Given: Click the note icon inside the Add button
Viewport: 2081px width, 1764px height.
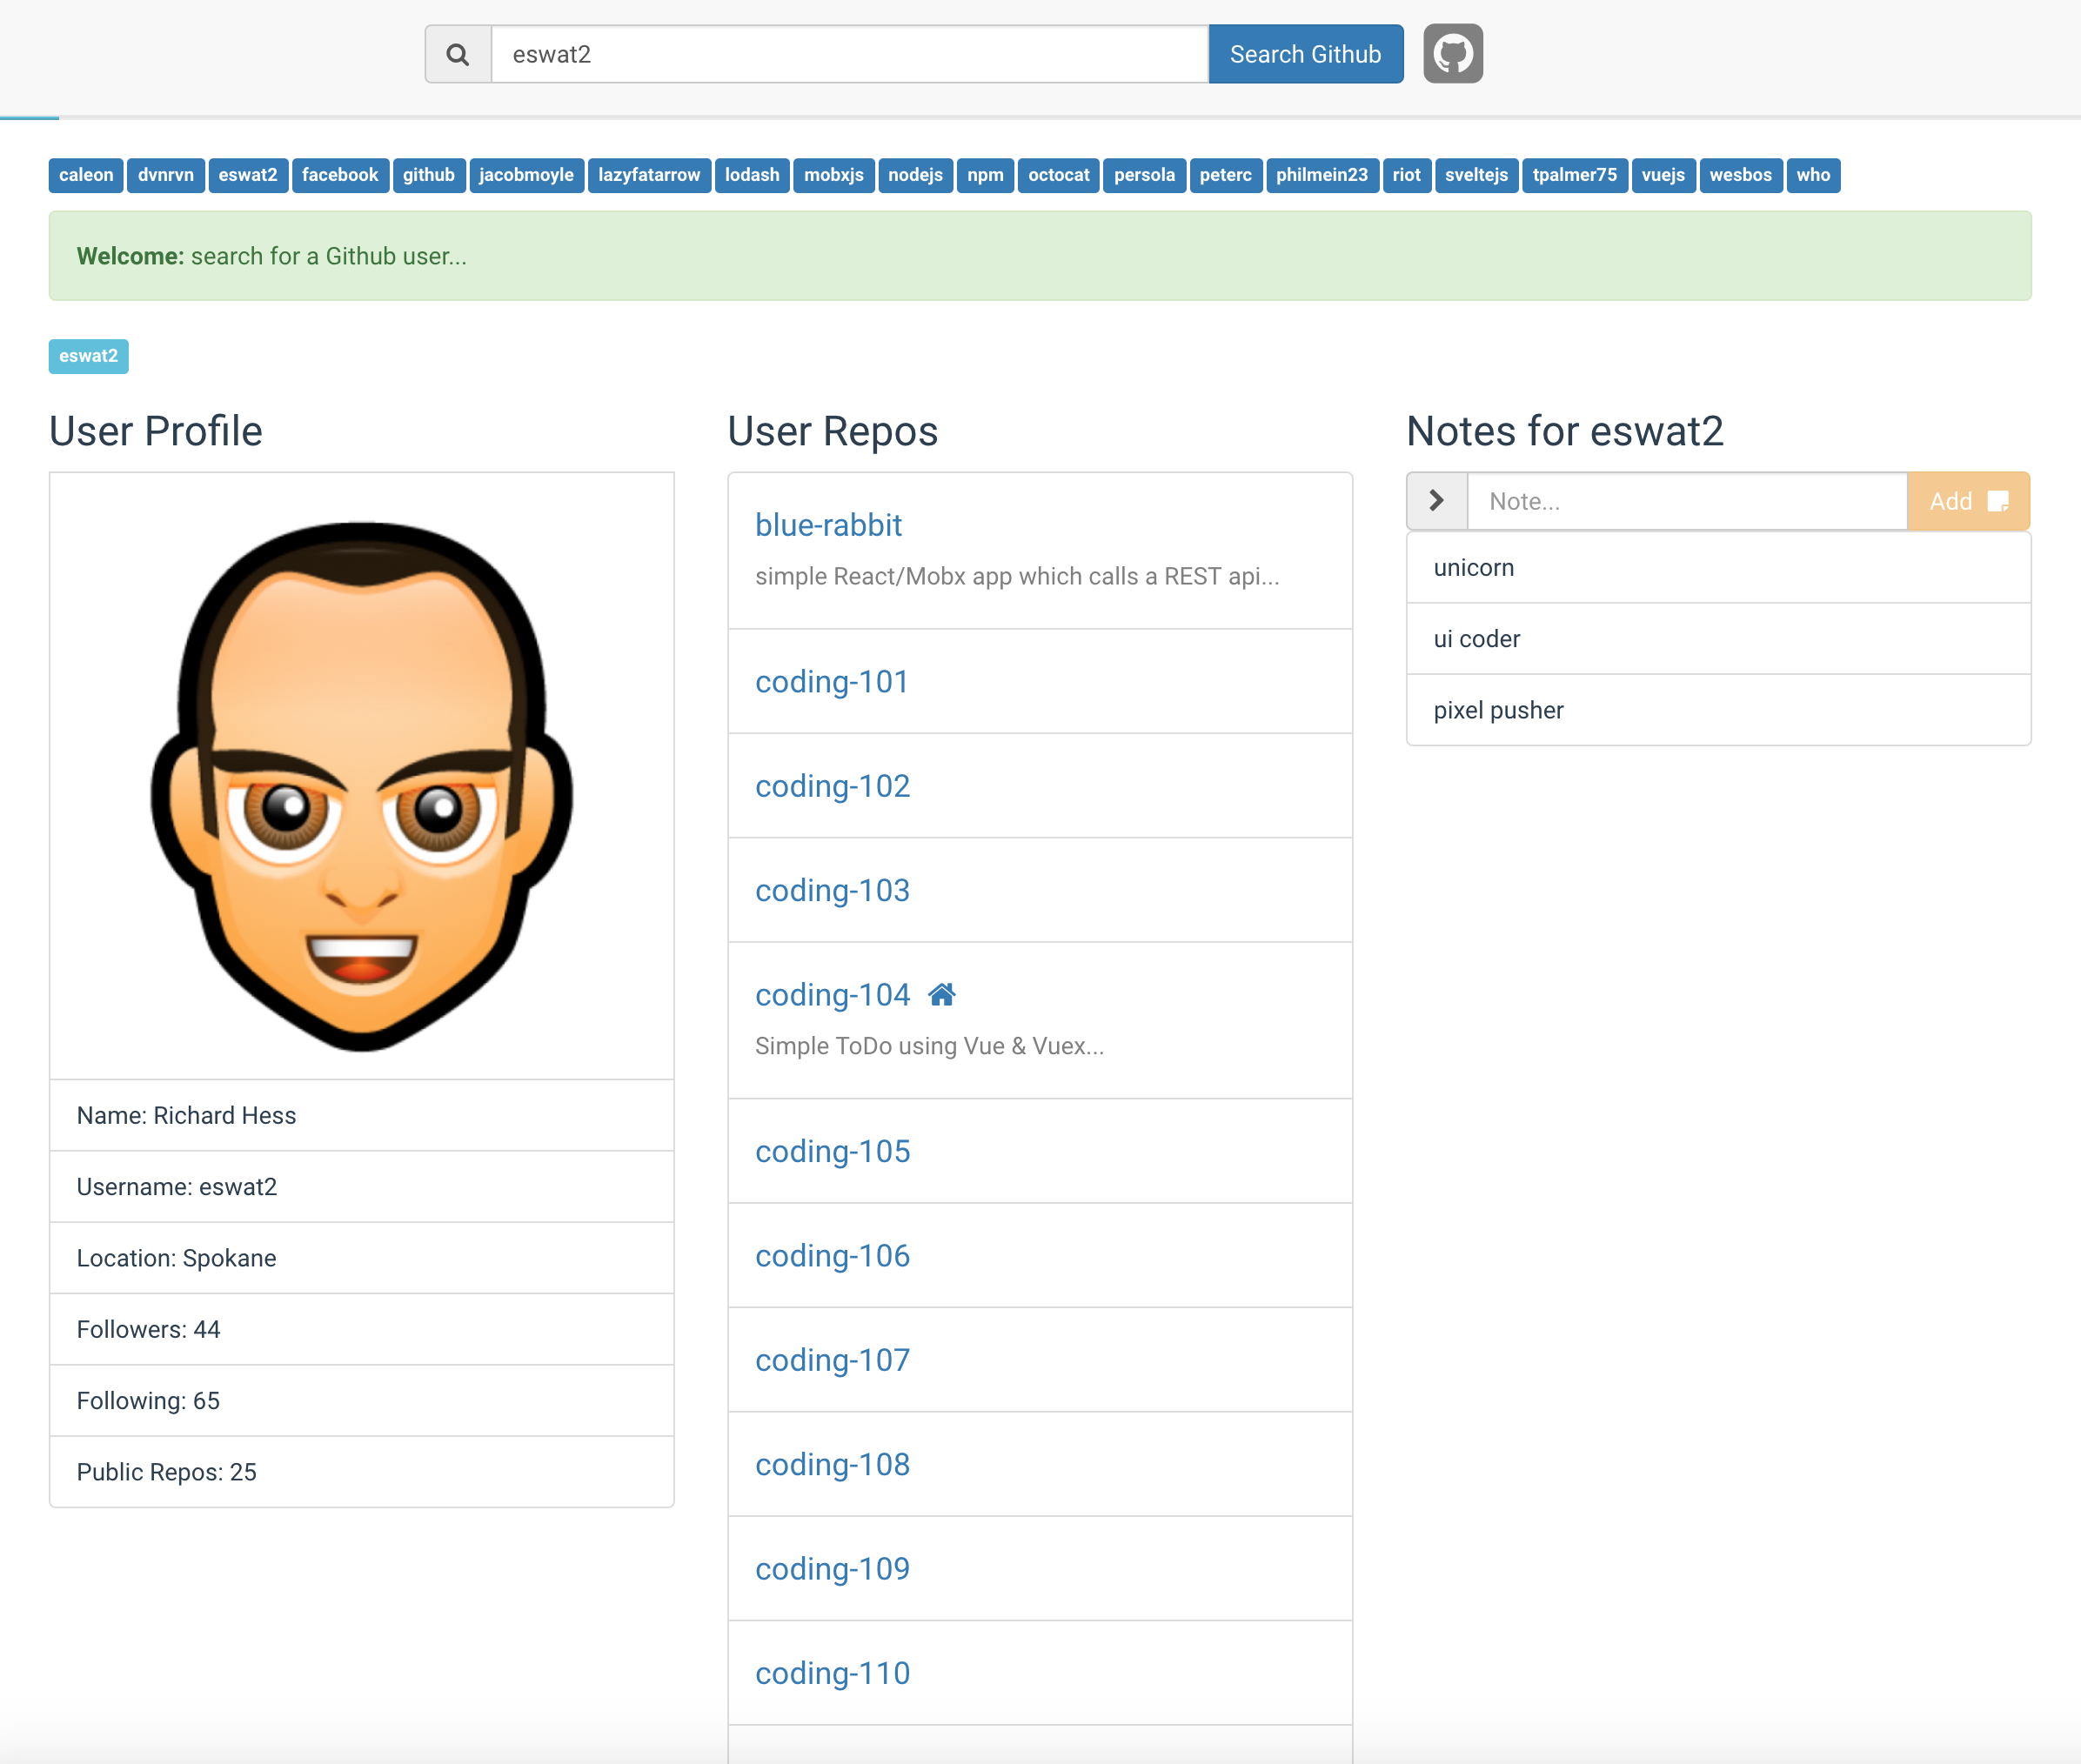Looking at the screenshot, I should 1997,501.
